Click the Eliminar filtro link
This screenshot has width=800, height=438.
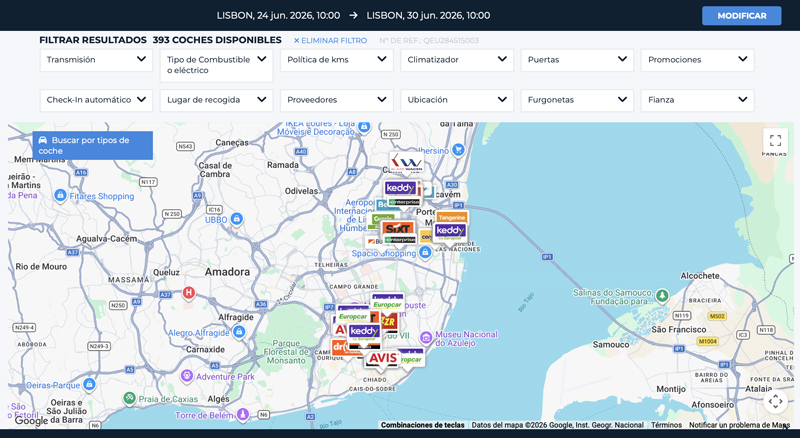coord(330,40)
